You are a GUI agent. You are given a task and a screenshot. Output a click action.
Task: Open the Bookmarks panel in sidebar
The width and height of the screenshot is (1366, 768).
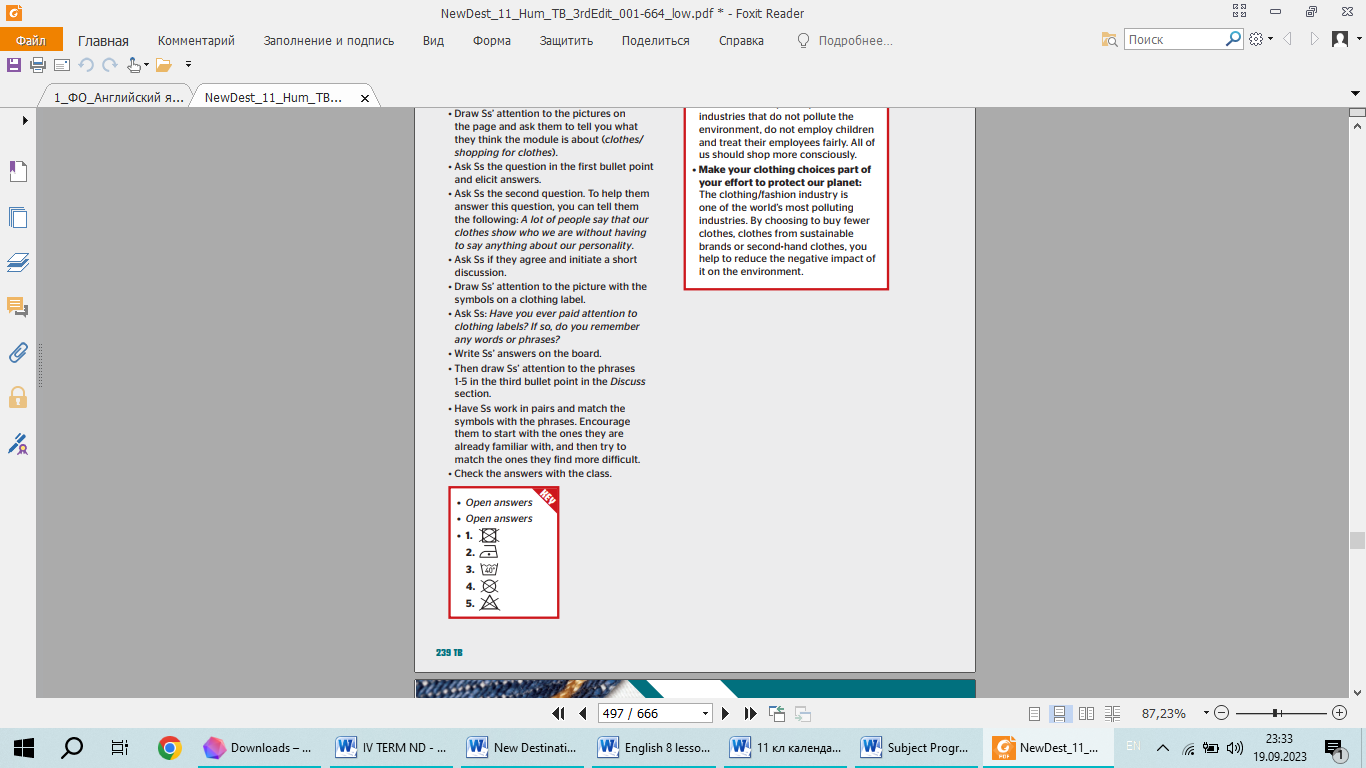[18, 172]
